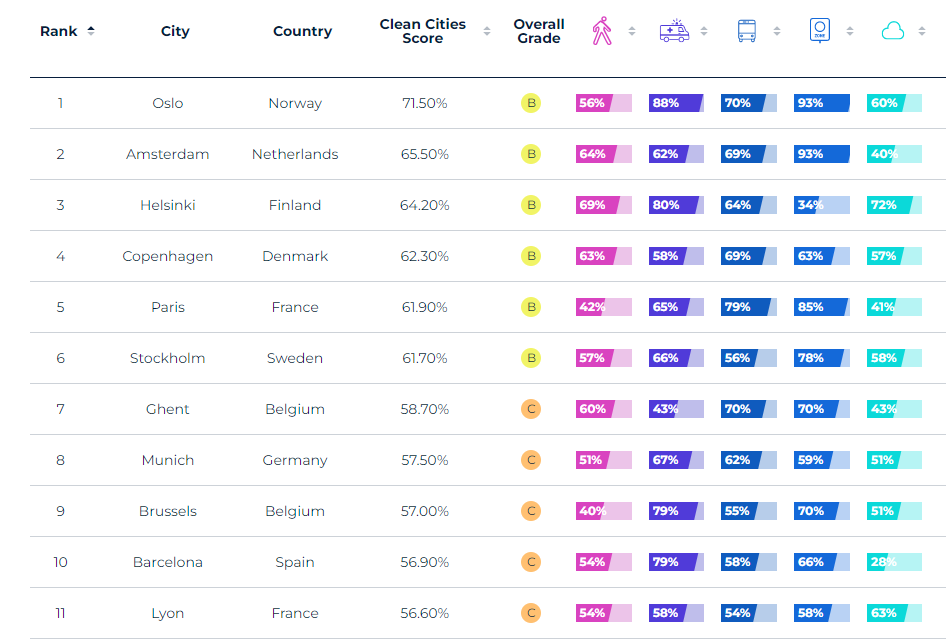
Task: Click the cloud air quality icon
Action: point(893,31)
